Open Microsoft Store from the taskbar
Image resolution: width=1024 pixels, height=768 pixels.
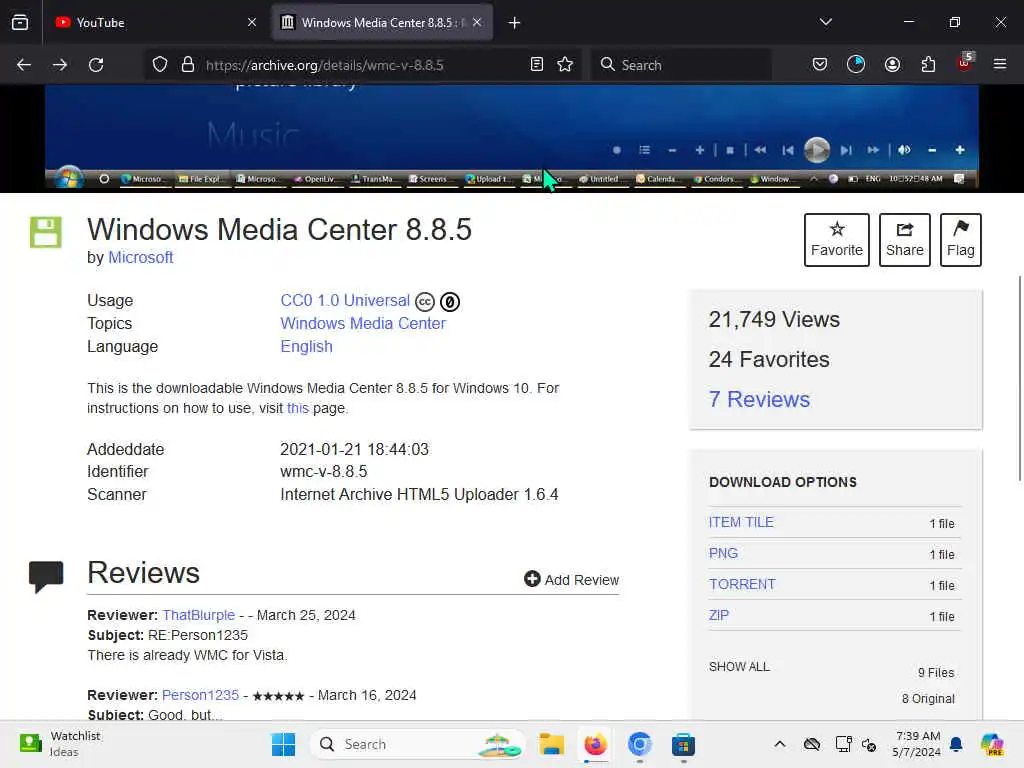point(683,744)
